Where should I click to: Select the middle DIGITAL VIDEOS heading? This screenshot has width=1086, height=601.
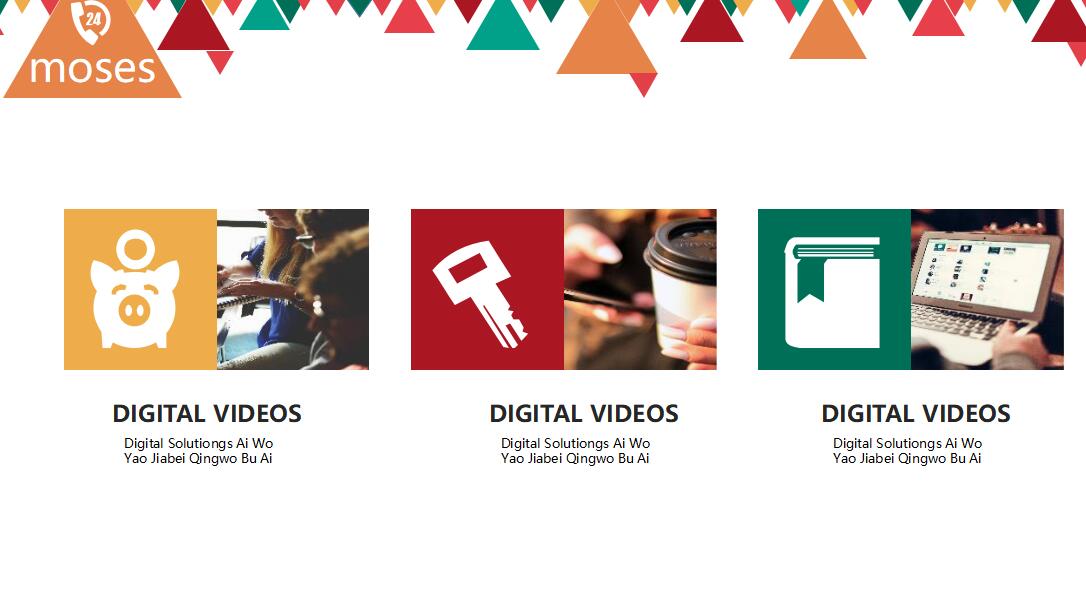point(584,414)
